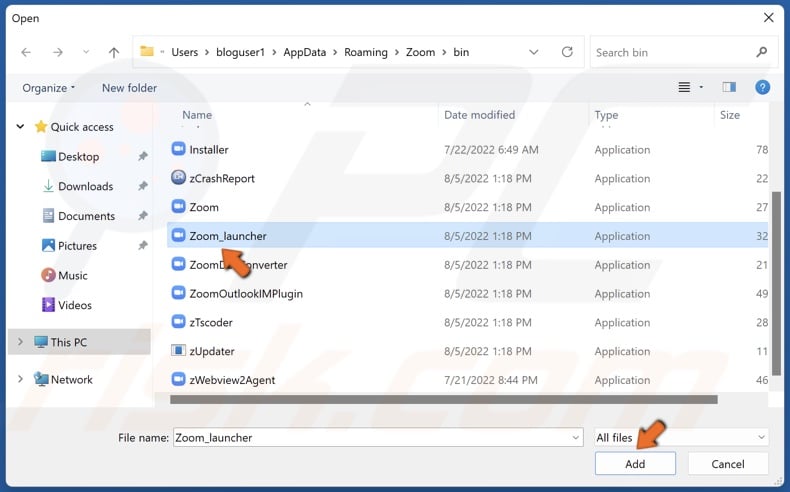Click the search magnifier icon
790x492 pixels.
pos(762,52)
